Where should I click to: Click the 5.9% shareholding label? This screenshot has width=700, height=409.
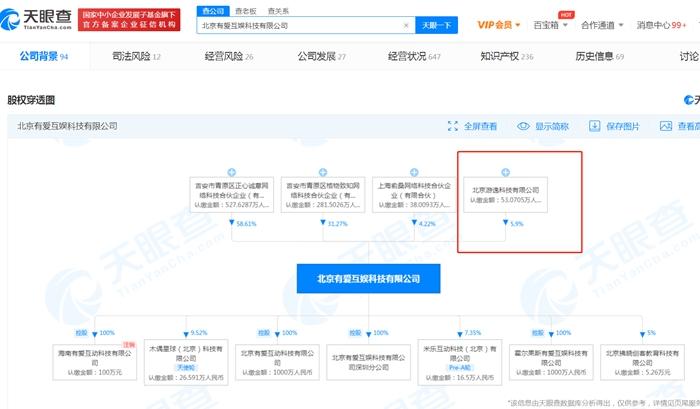tap(517, 224)
